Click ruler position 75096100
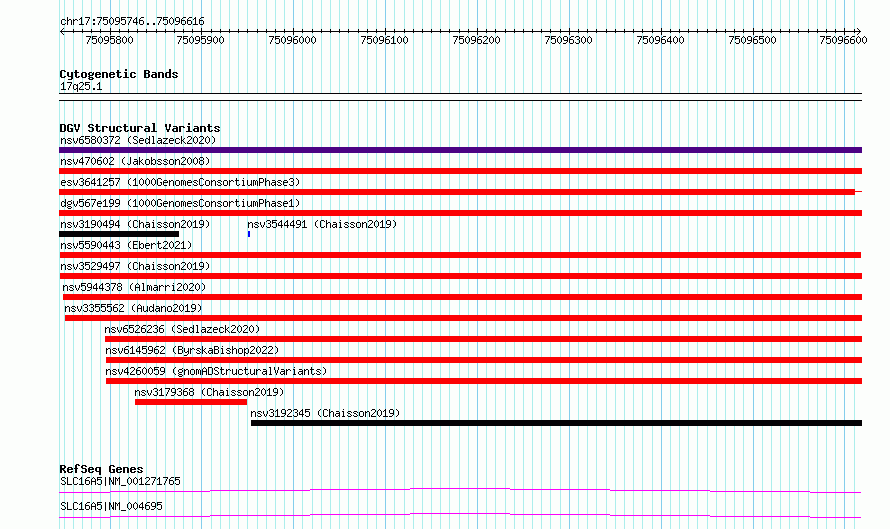The height and width of the screenshot is (529, 890). click(384, 40)
